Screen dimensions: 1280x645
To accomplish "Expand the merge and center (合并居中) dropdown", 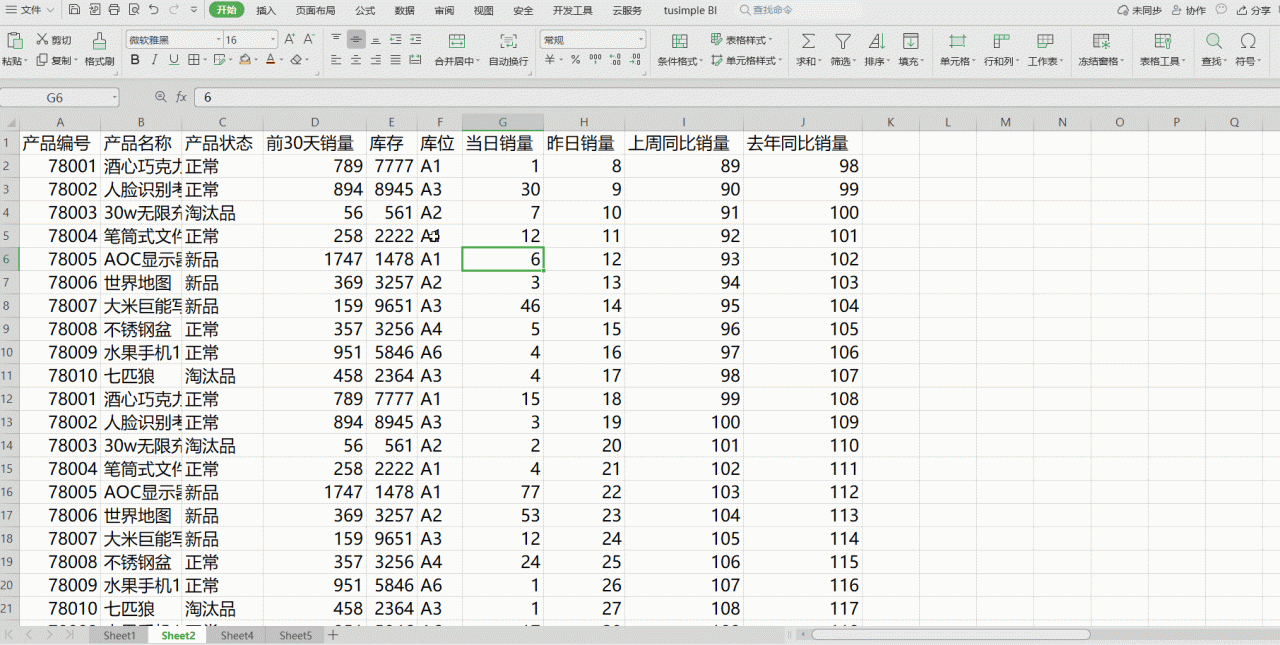I will [x=476, y=61].
